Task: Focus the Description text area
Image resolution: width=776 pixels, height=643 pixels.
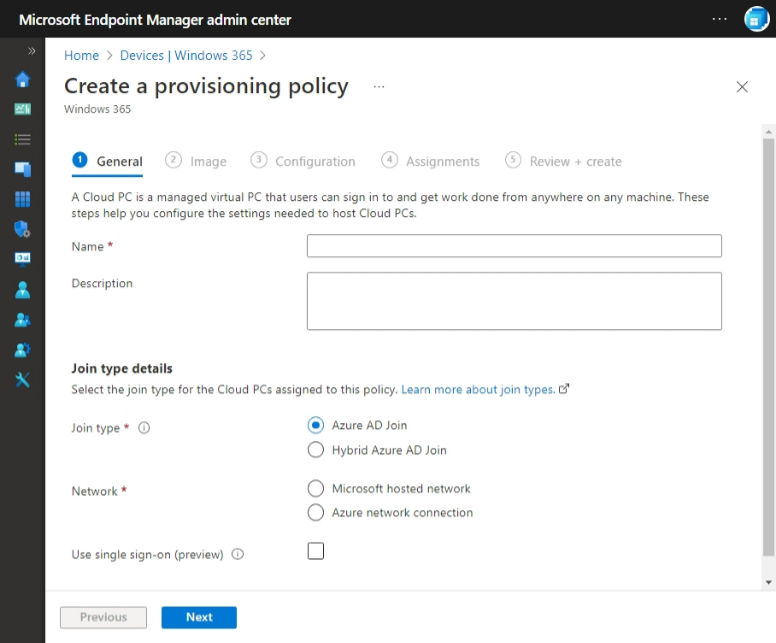Action: coord(514,301)
